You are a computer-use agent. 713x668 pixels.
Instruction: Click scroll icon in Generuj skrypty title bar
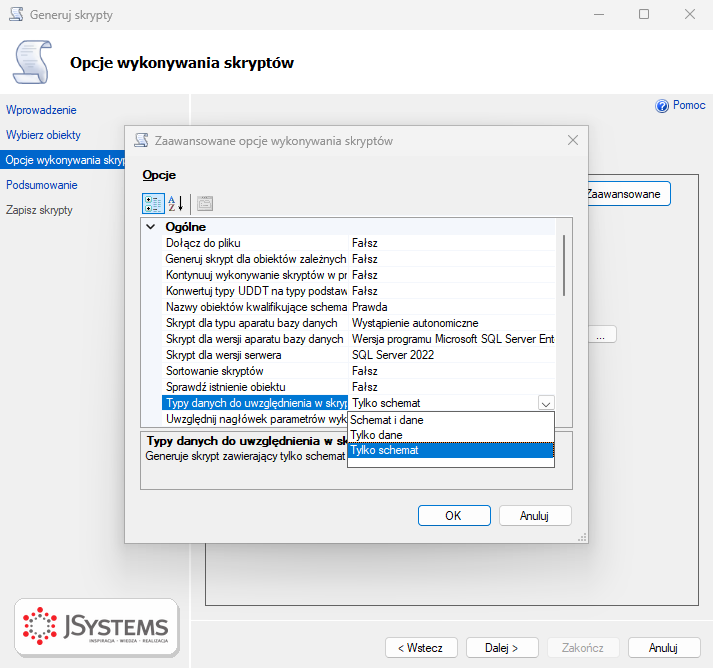(x=16, y=14)
